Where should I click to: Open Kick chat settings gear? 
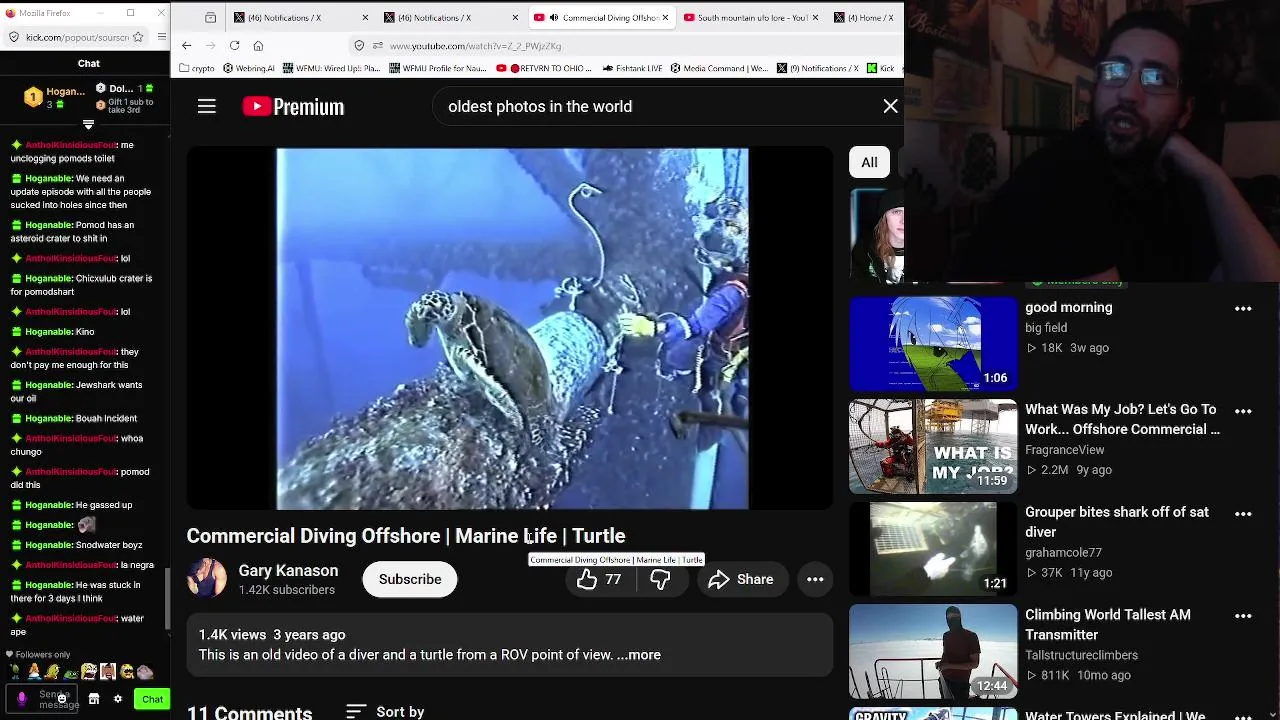pos(117,699)
